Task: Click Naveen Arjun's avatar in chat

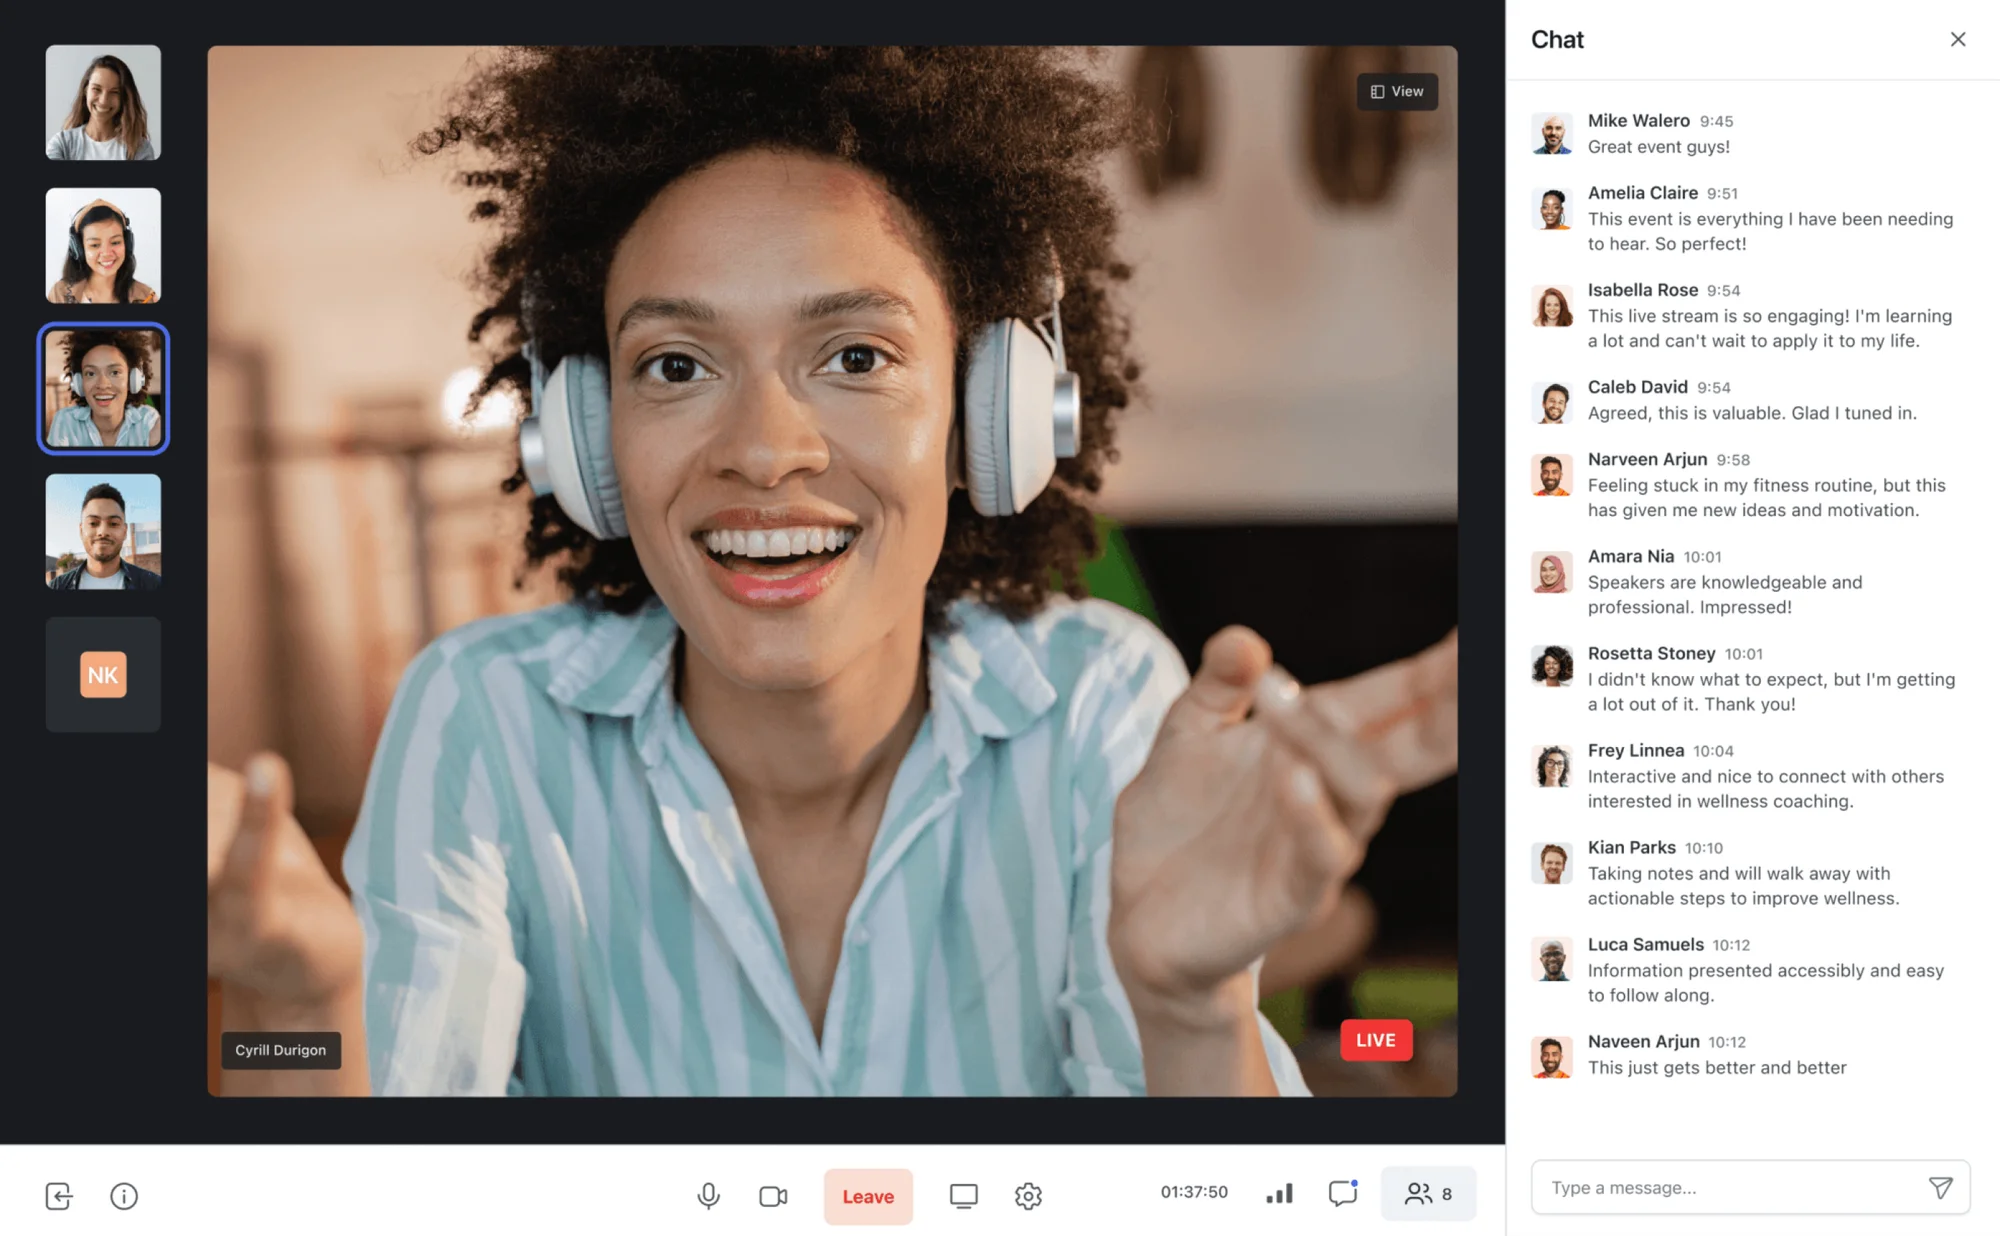Action: (x=1552, y=1056)
